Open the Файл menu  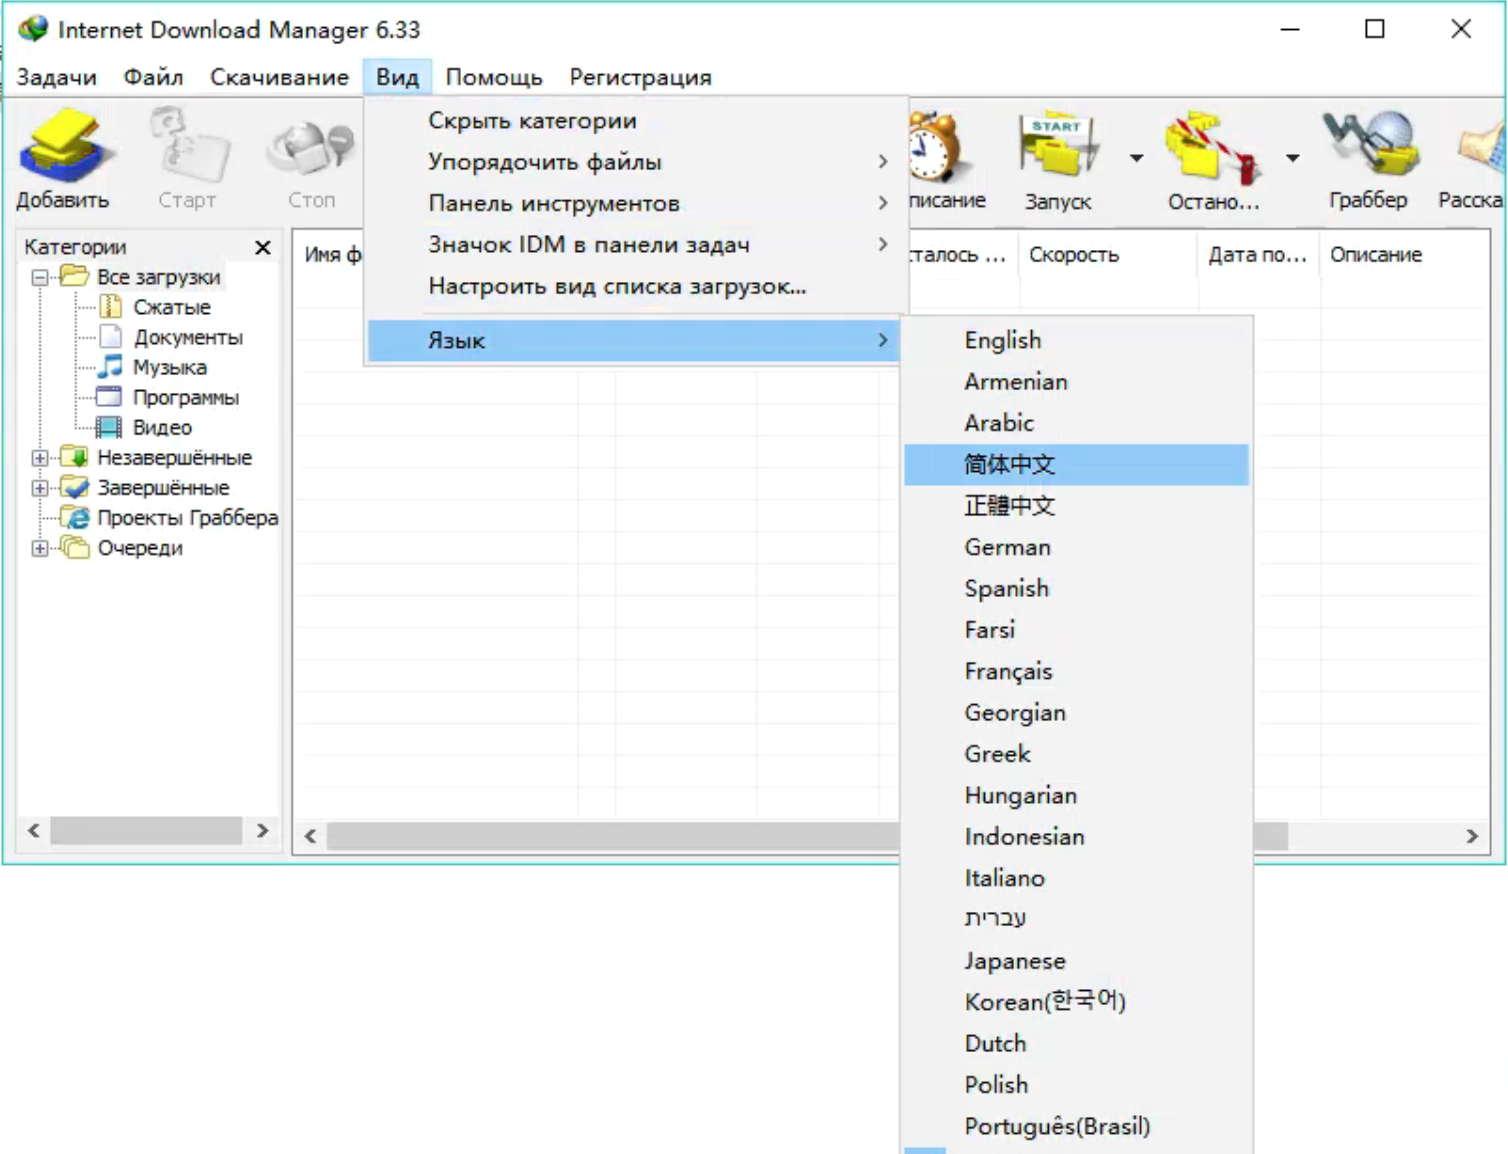pos(153,77)
